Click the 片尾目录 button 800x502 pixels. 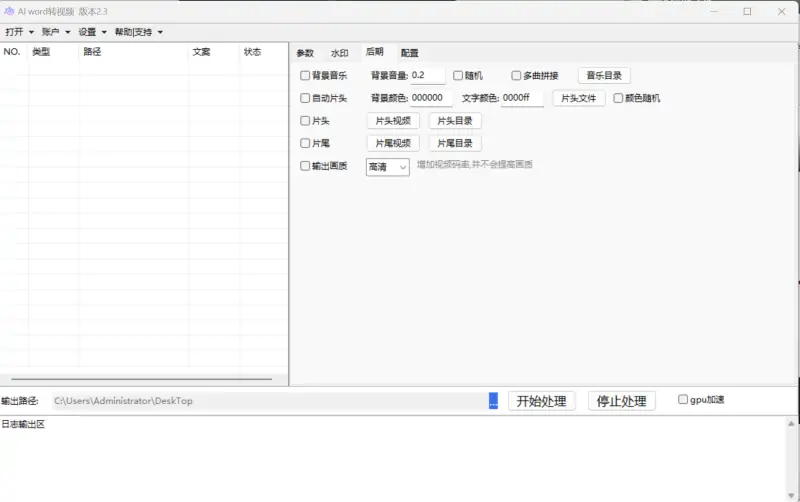pos(455,143)
